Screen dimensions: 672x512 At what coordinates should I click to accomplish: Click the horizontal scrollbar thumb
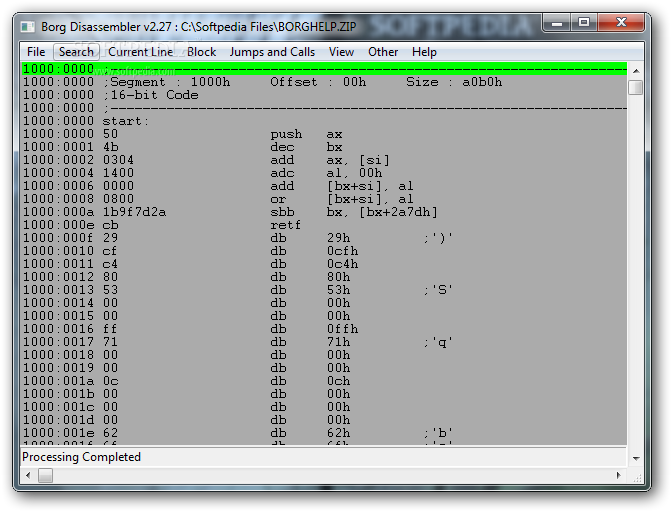click(45, 475)
